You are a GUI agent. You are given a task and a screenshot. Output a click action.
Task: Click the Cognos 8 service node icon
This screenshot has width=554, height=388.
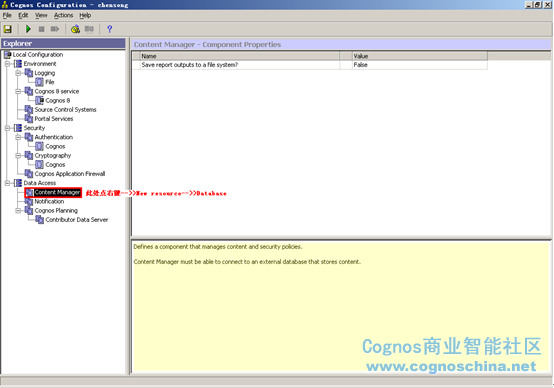(x=29, y=91)
